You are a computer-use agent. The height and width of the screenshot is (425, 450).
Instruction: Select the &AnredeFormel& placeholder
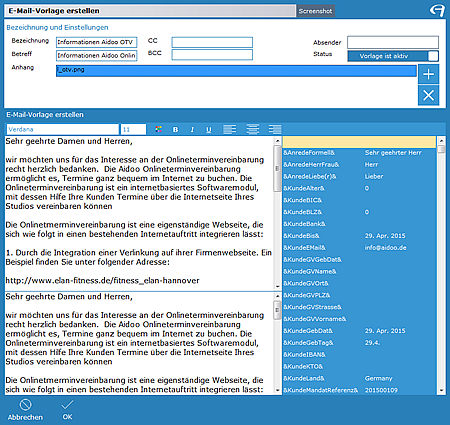tap(309, 153)
